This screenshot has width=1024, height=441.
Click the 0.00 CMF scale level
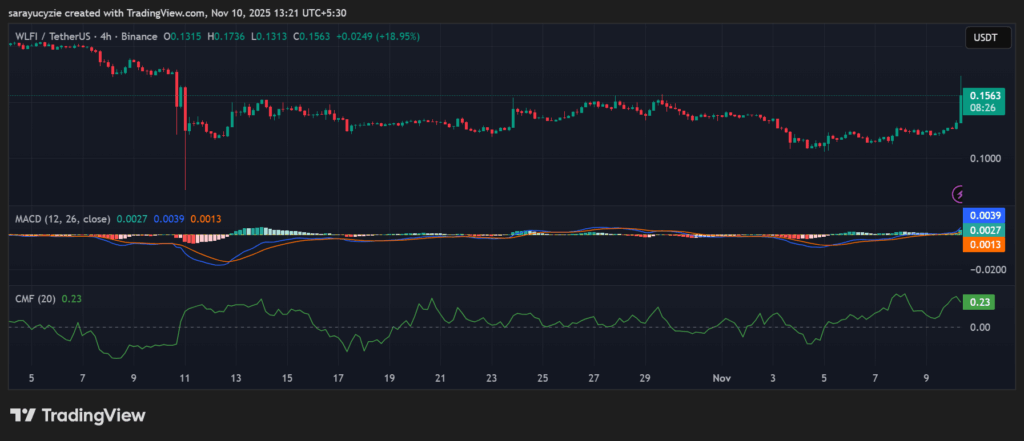979,327
